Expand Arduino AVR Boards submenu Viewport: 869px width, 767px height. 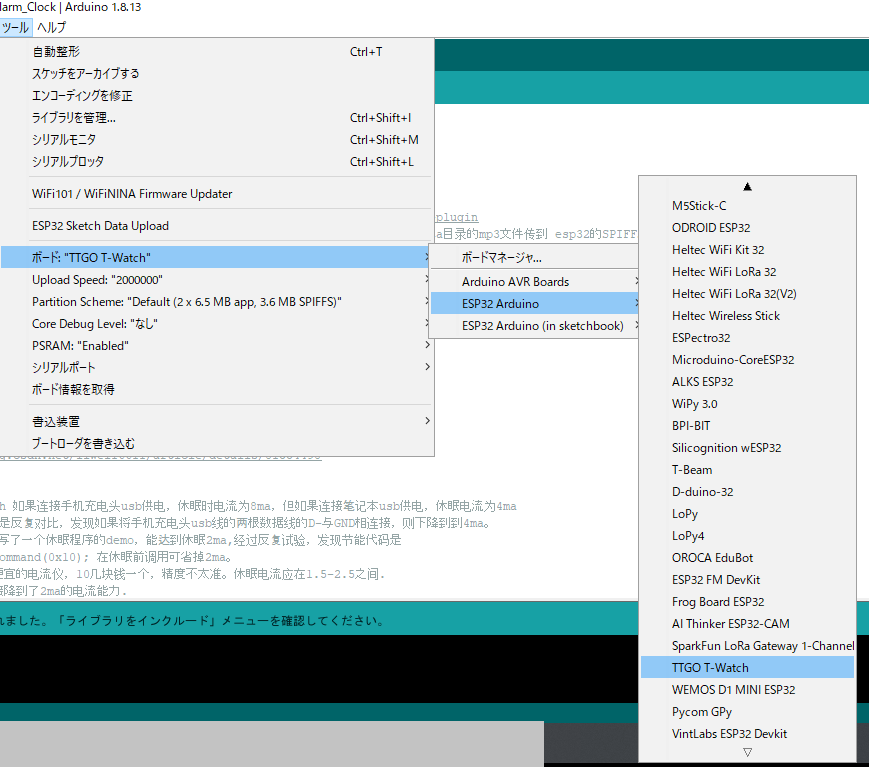534,282
